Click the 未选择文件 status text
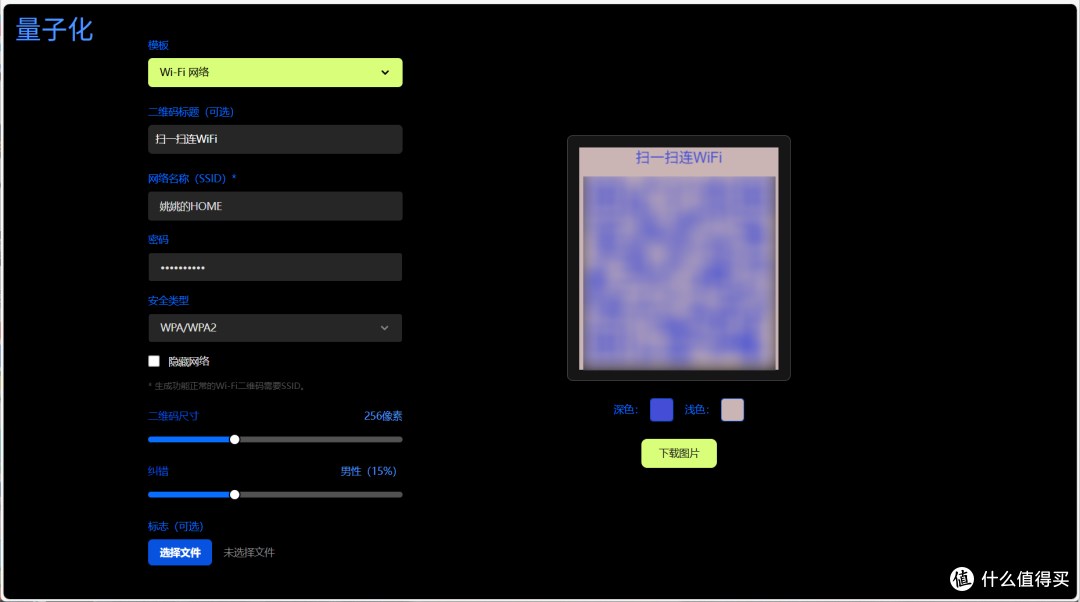This screenshot has width=1080, height=602. [249, 552]
